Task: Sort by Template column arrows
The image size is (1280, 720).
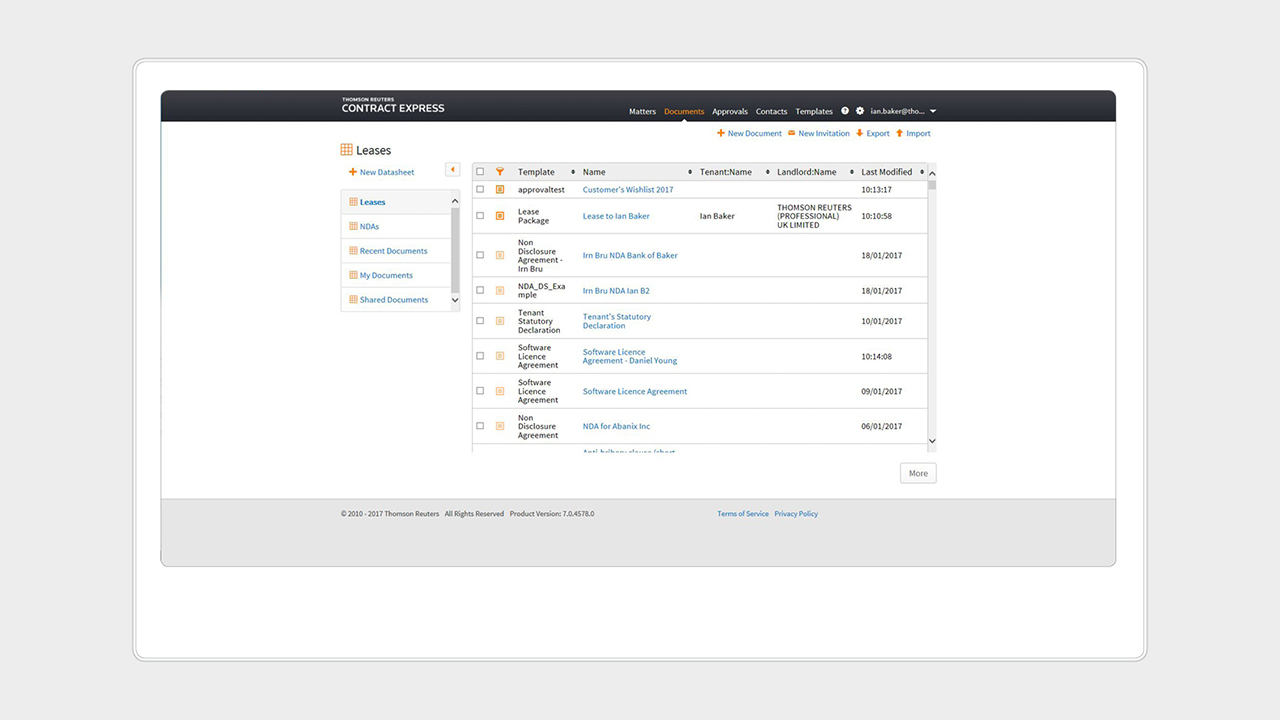Action: (x=573, y=172)
